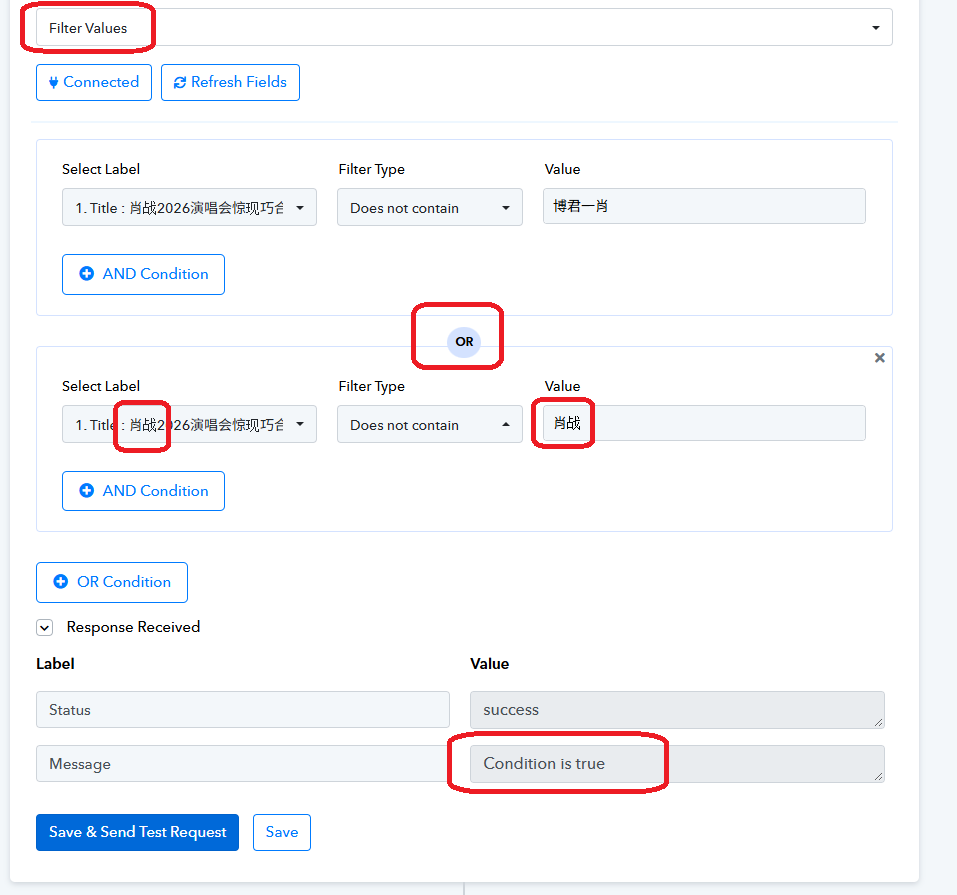The height and width of the screenshot is (895, 957).
Task: Click the OR badge between condition groups
Action: [464, 342]
